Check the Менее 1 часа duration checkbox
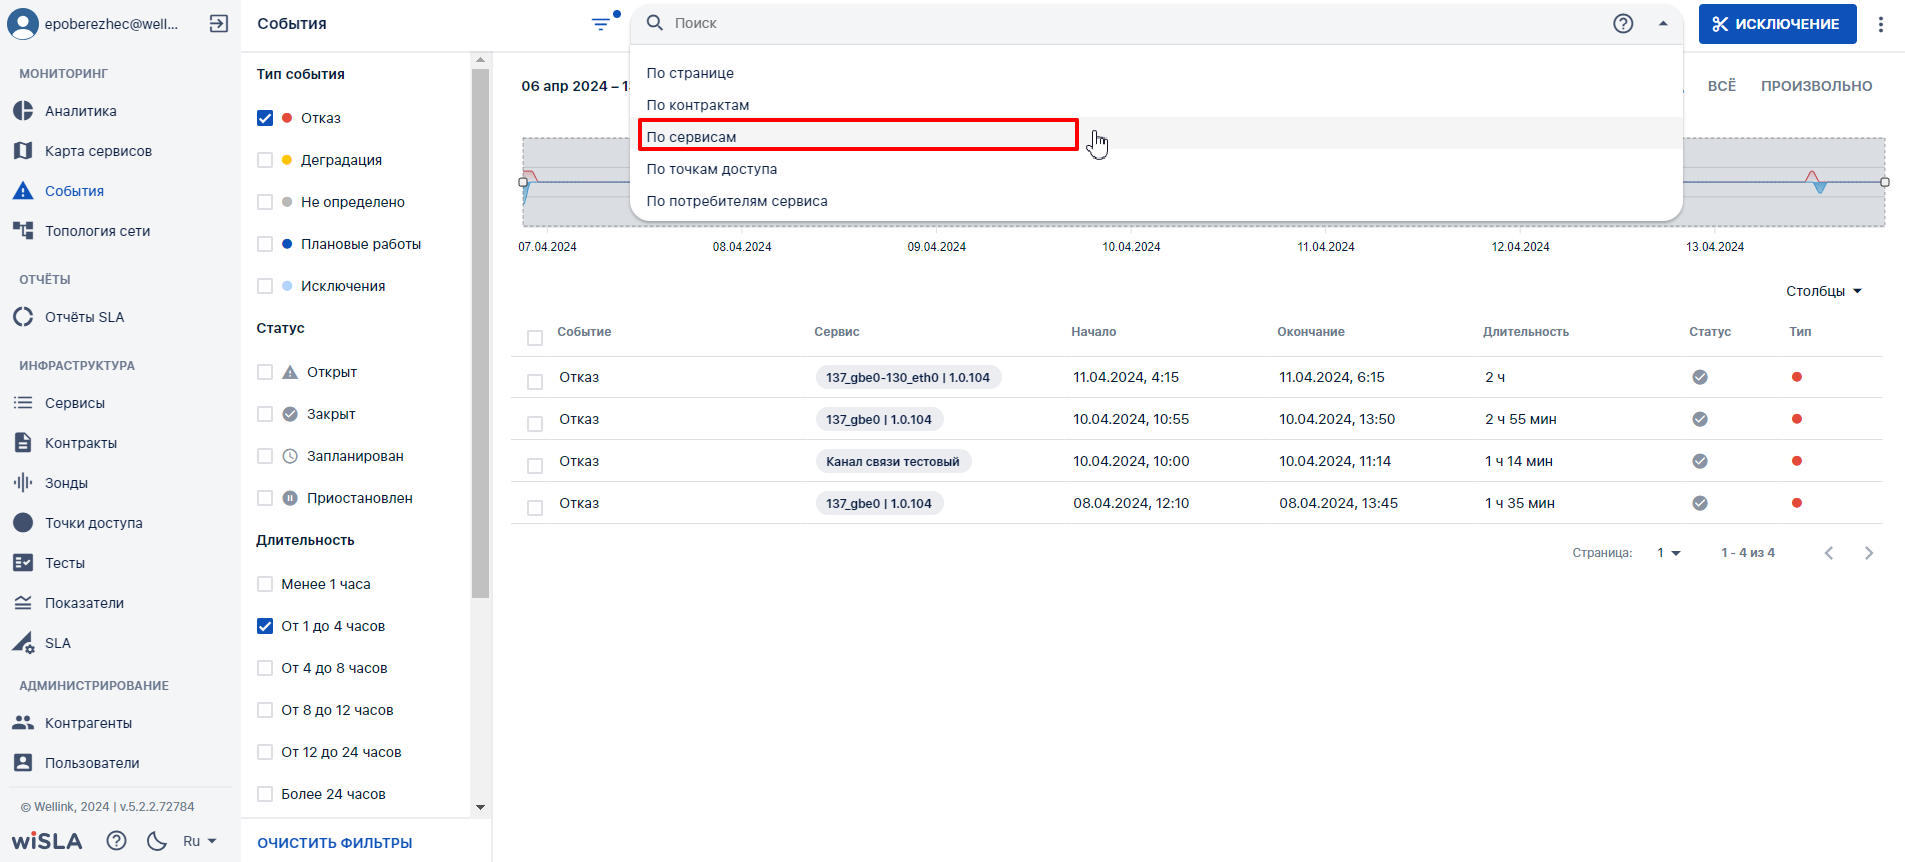This screenshot has height=862, width=1905. coord(265,584)
